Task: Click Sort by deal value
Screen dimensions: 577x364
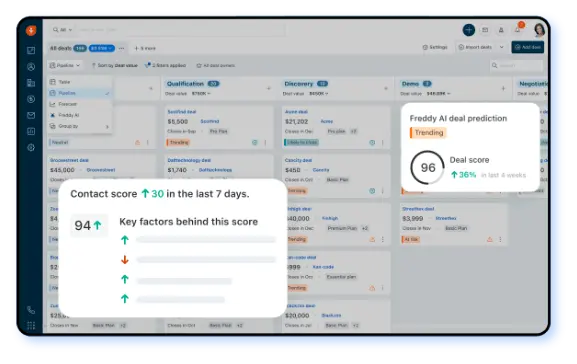Action: click(x=114, y=65)
